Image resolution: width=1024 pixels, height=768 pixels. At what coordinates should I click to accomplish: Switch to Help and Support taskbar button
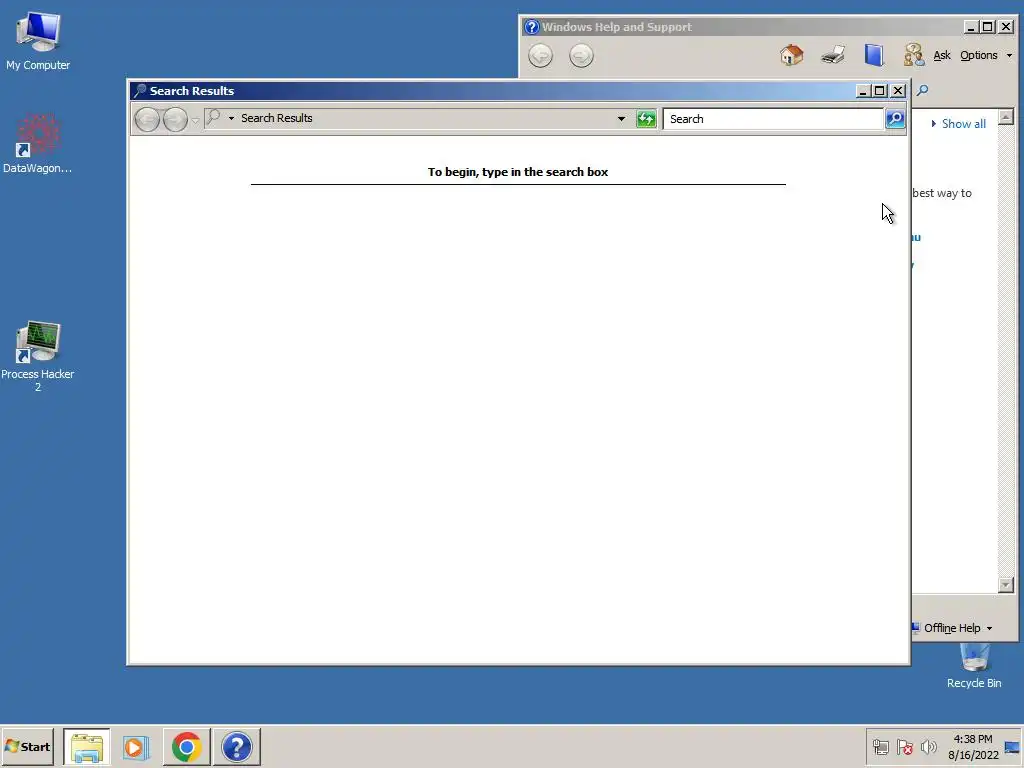(236, 746)
